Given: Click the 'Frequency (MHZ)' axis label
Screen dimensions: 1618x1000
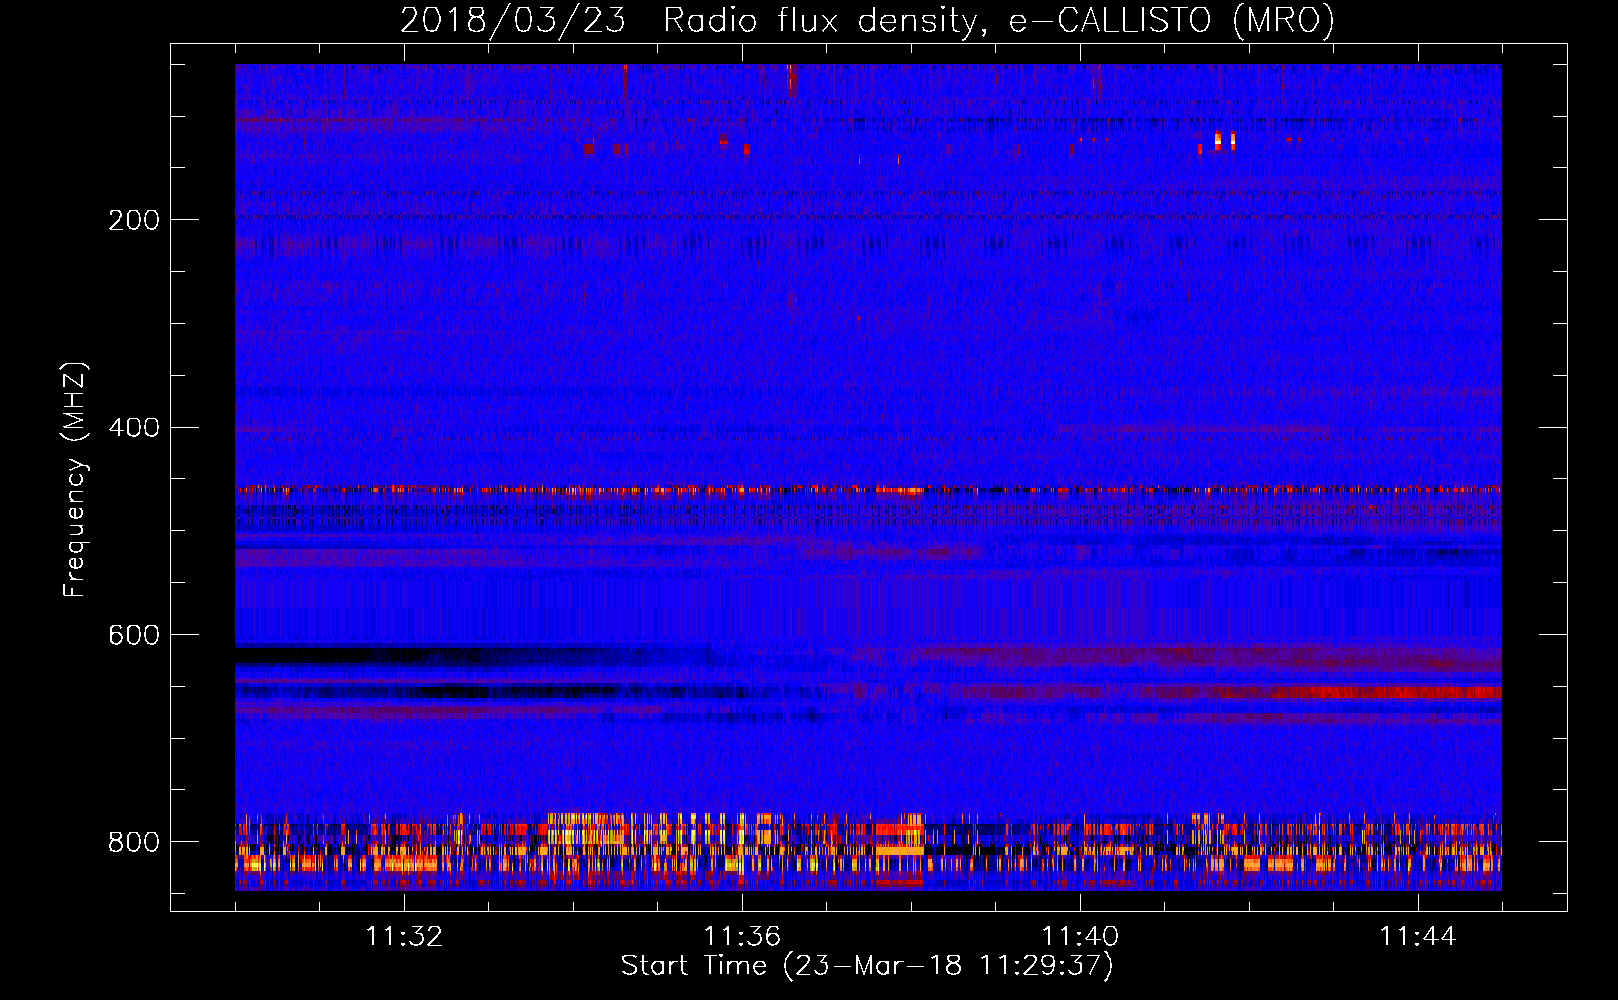Looking at the screenshot, I should coord(74,480).
